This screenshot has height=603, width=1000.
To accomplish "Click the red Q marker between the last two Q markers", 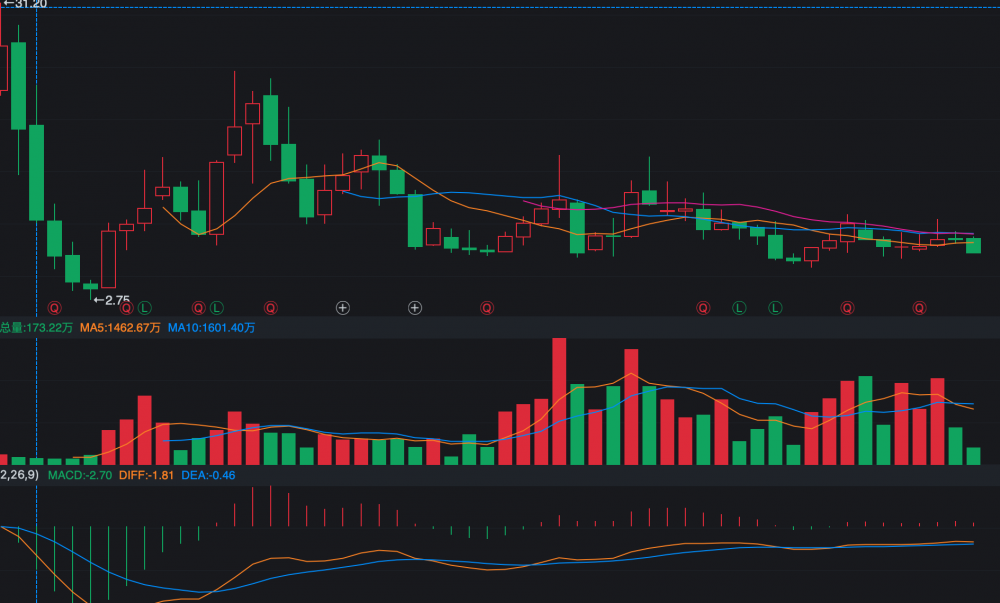I will [847, 308].
